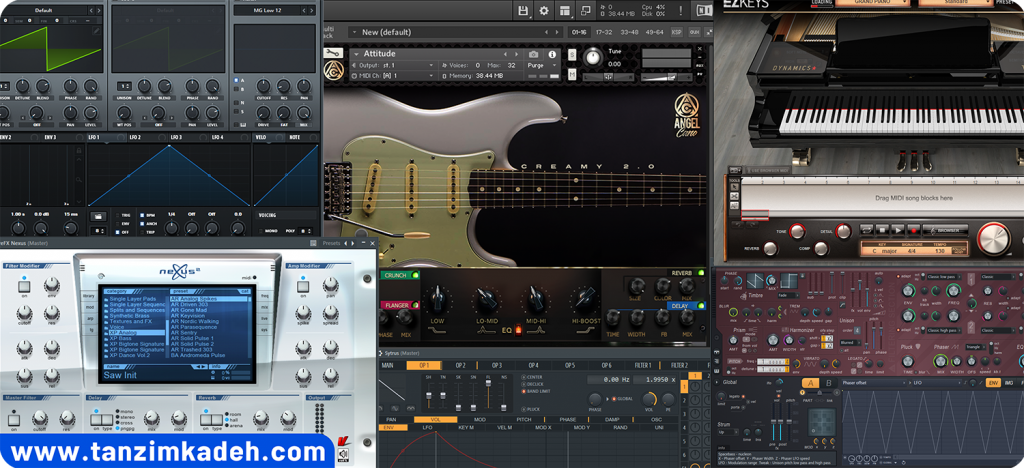This screenshot has width=1024, height=468.
Task: Select OP 2 tab in Sytrus
Action: pos(460,366)
